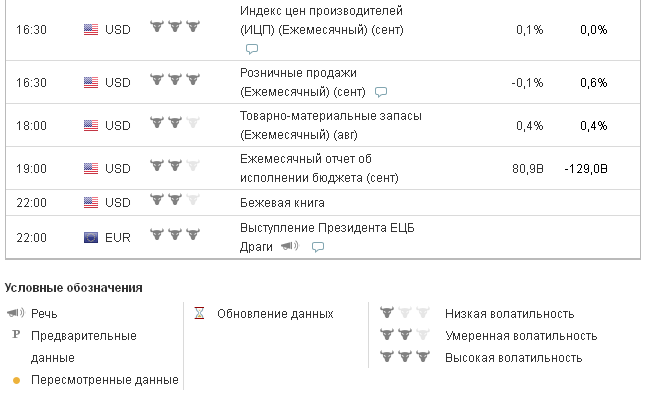Click the speaker icon next to Драги
Viewport: 645px width, 404px height.
[x=289, y=246]
